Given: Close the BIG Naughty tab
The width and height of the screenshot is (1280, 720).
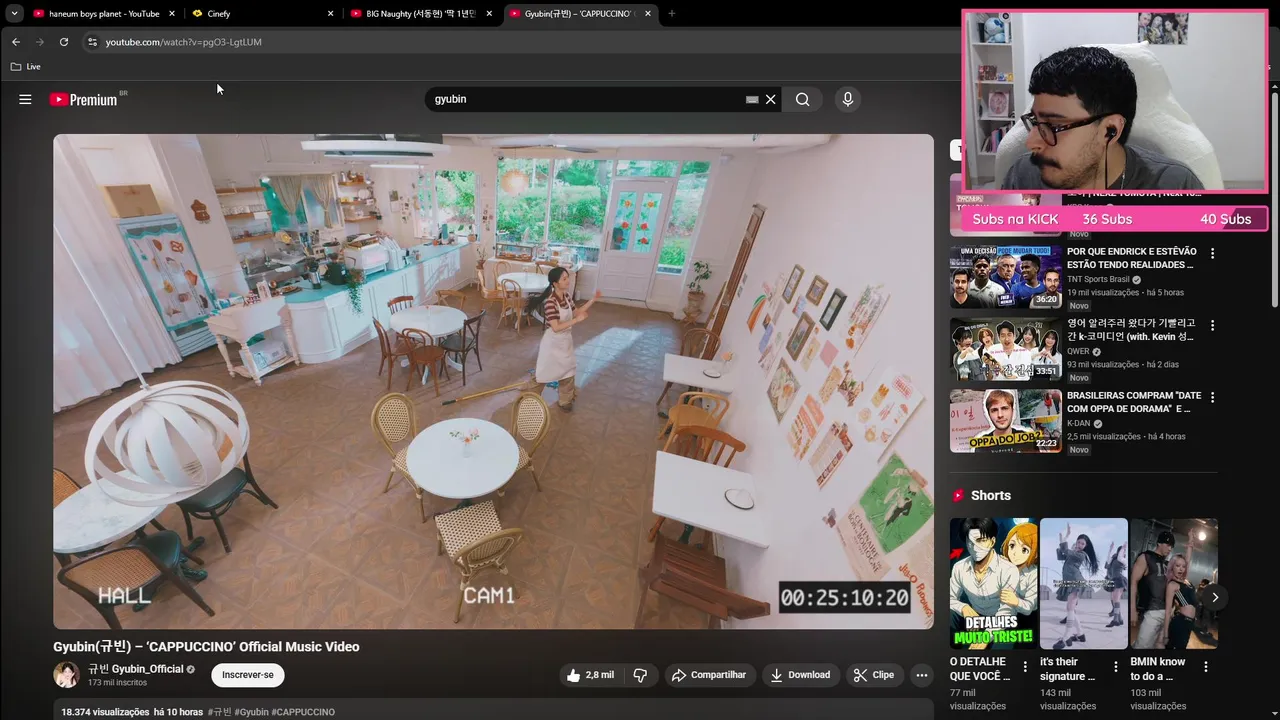Looking at the screenshot, I should tap(489, 14).
